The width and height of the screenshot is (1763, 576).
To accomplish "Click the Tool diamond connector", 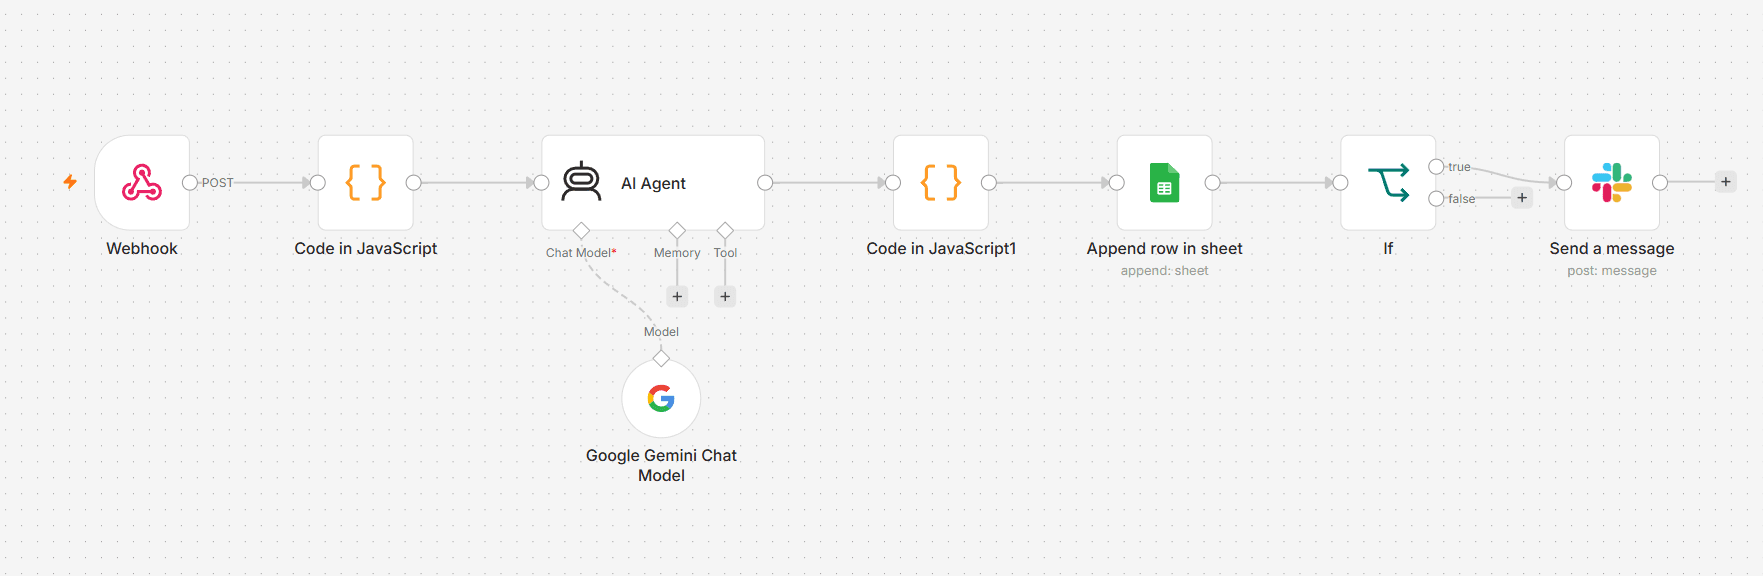I will pos(725,231).
